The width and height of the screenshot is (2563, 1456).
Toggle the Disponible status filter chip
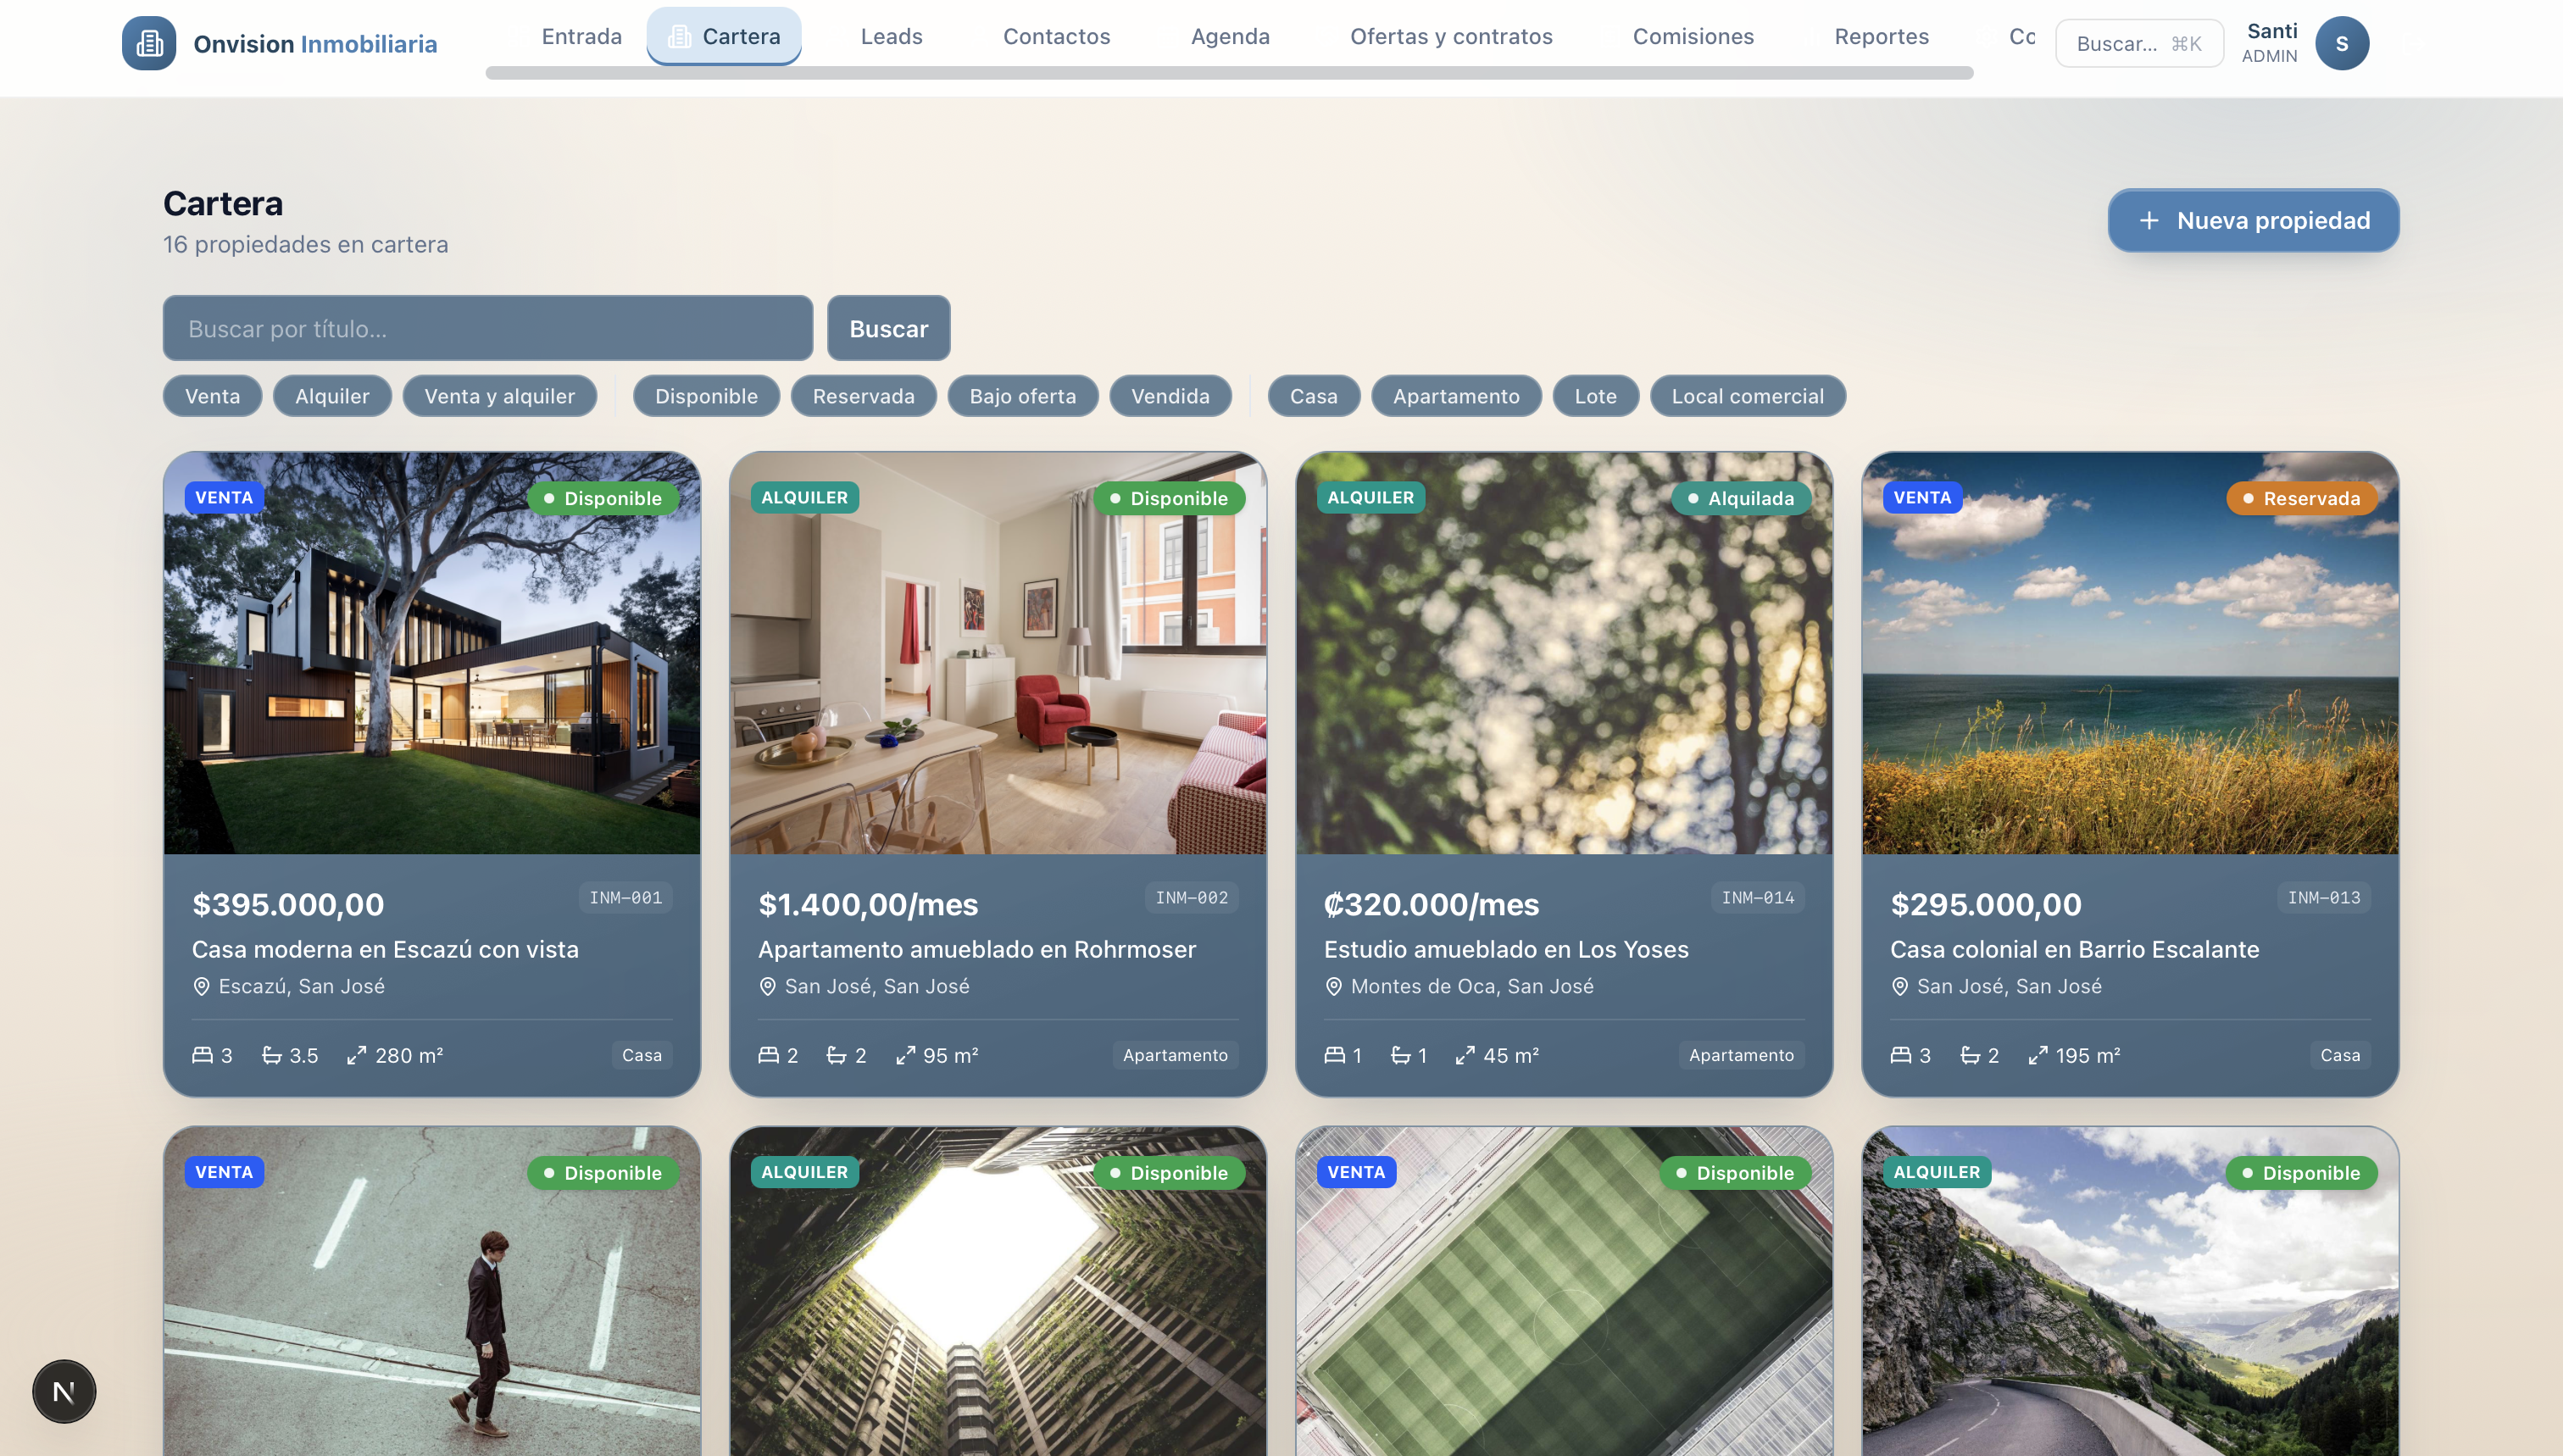706,396
